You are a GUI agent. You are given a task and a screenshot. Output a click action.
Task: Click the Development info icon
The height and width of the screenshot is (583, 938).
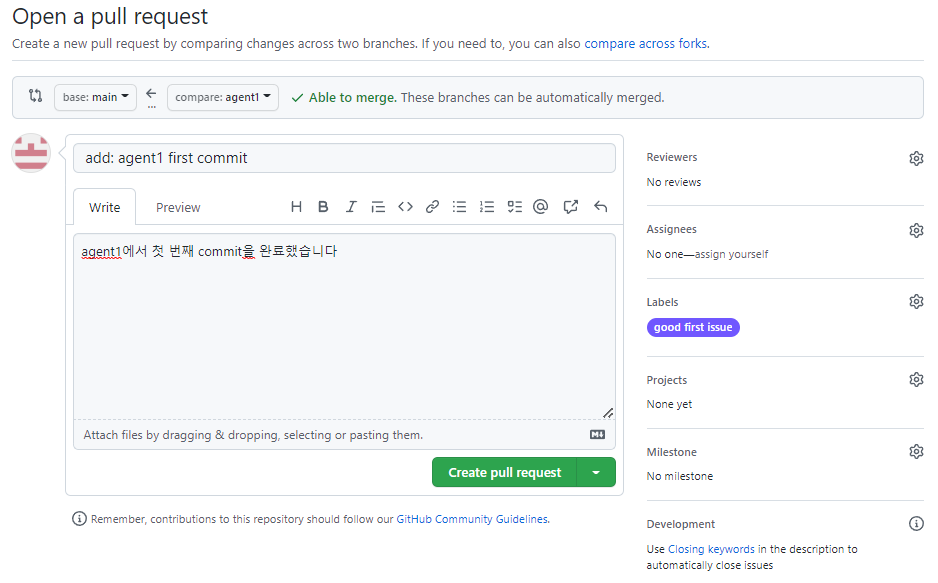coord(916,524)
